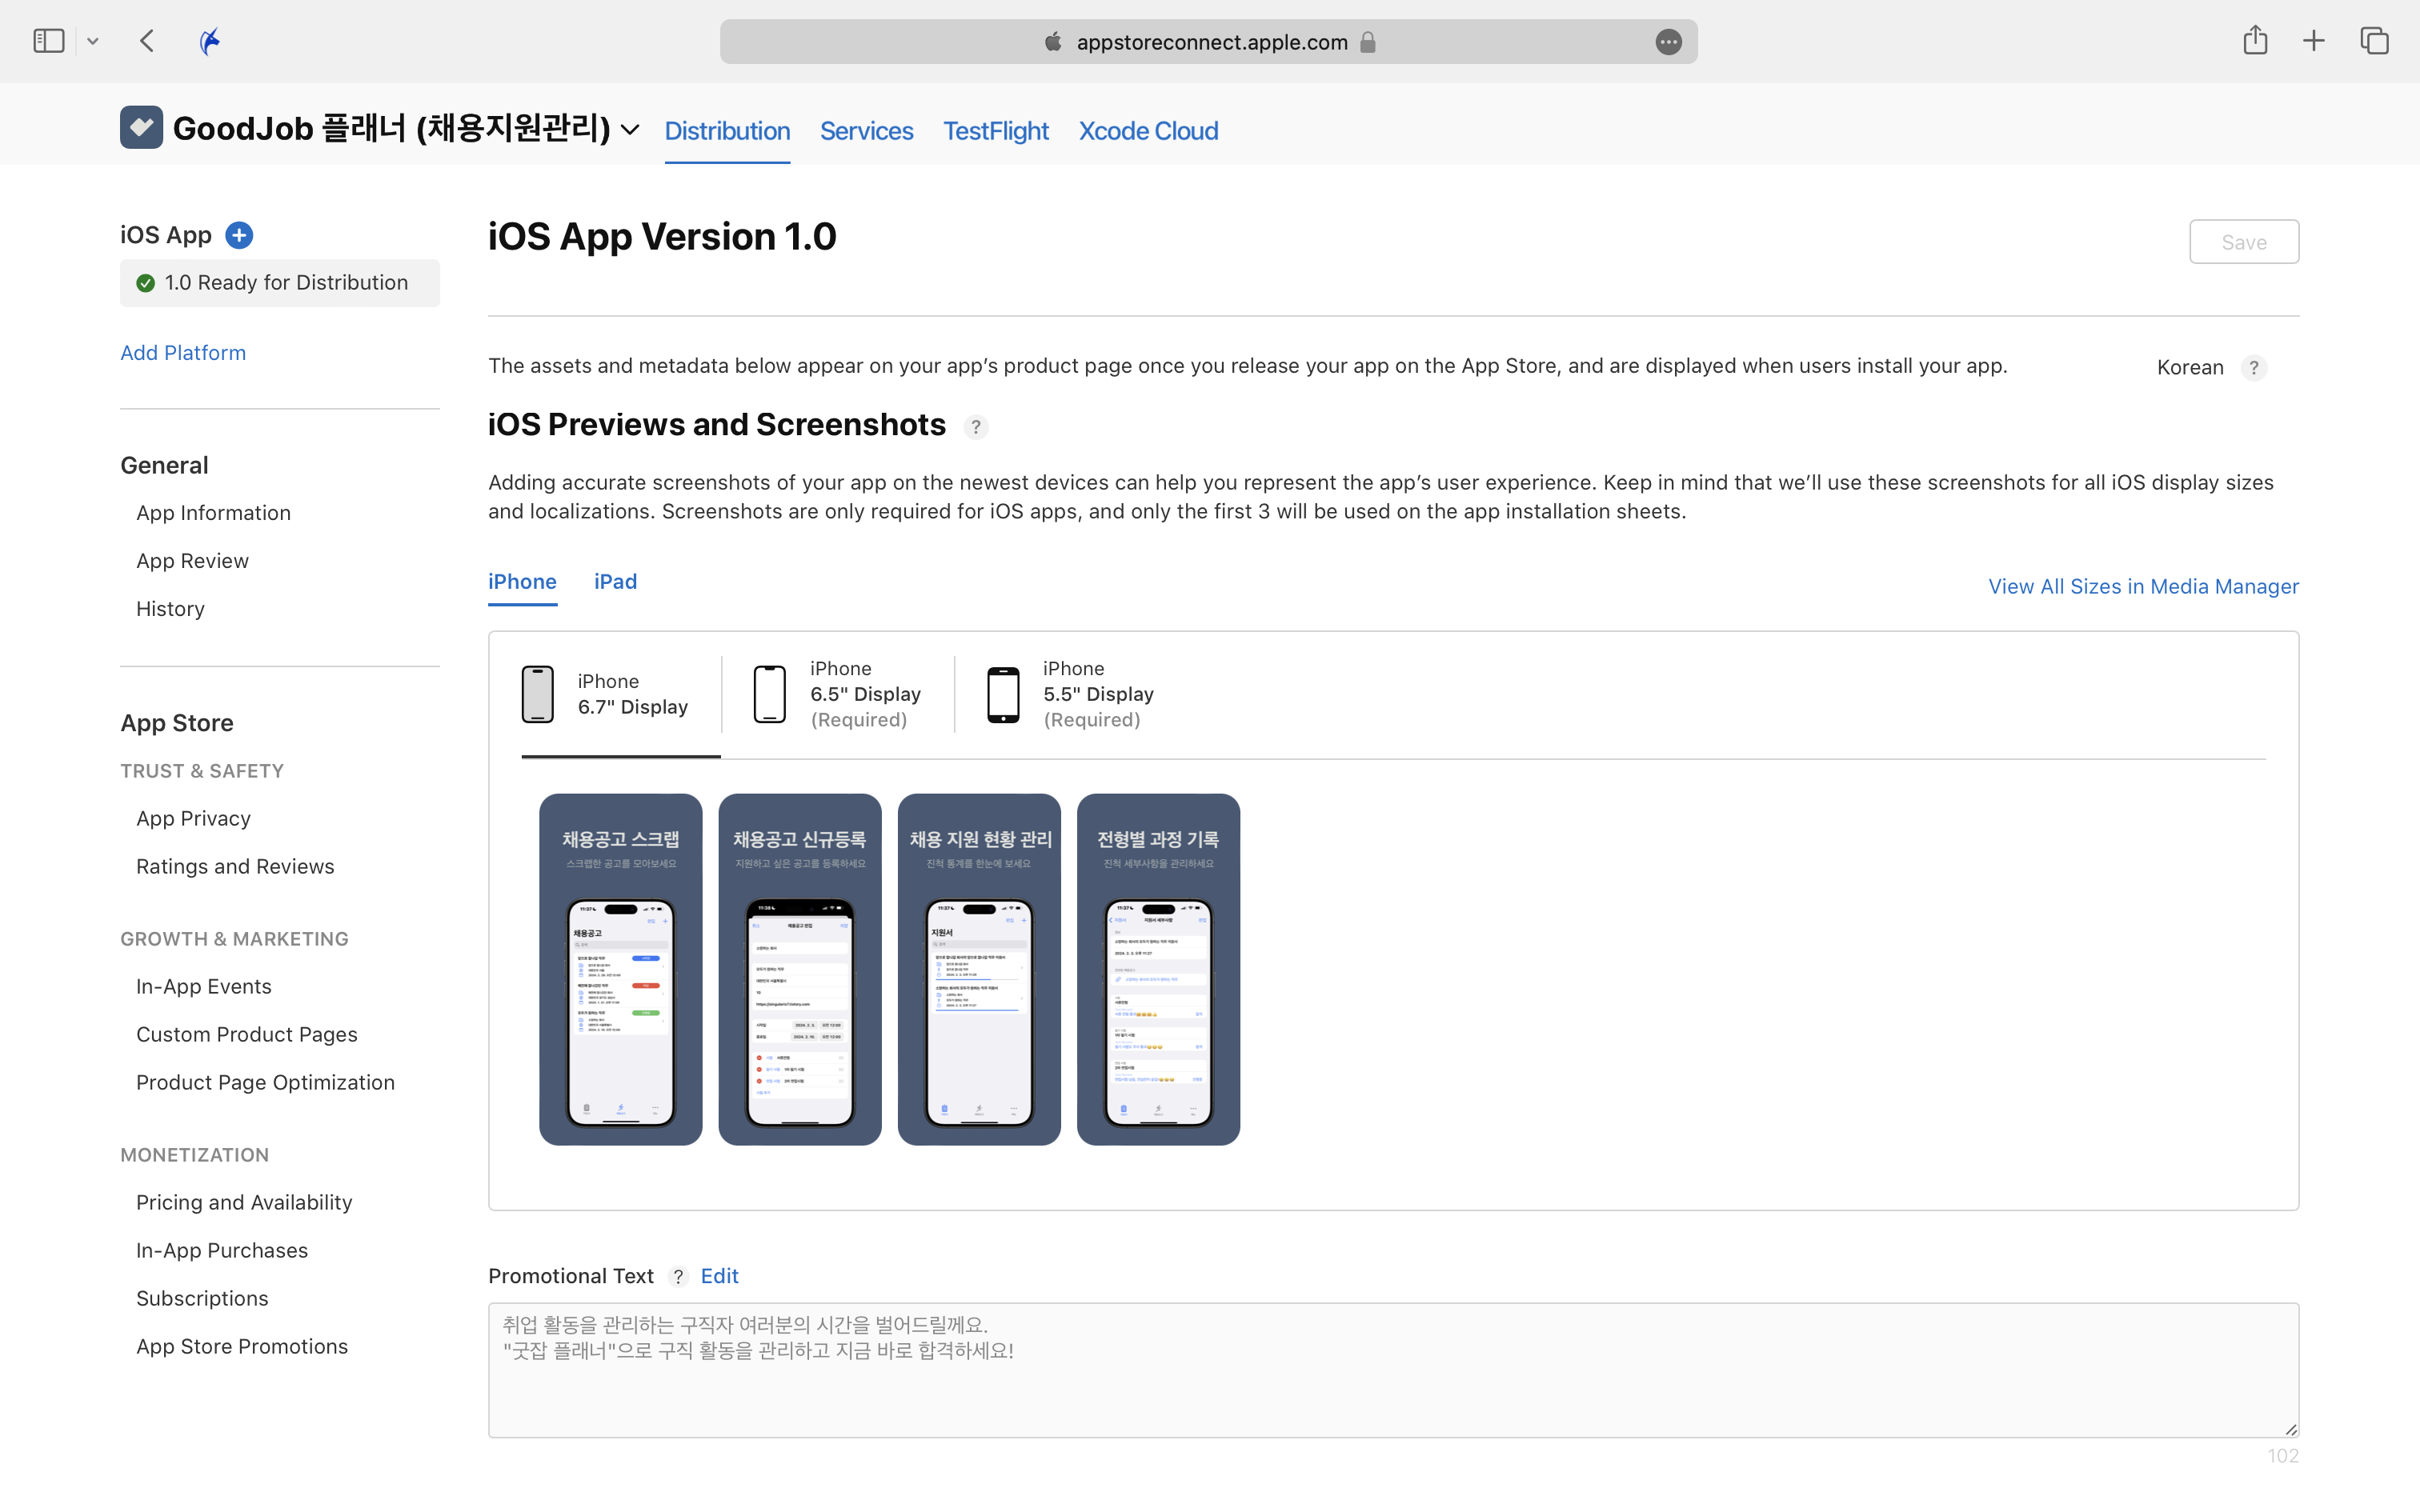The width and height of the screenshot is (2420, 1512).
Task: Click the Promotional Text help question mark
Action: [x=678, y=1277]
